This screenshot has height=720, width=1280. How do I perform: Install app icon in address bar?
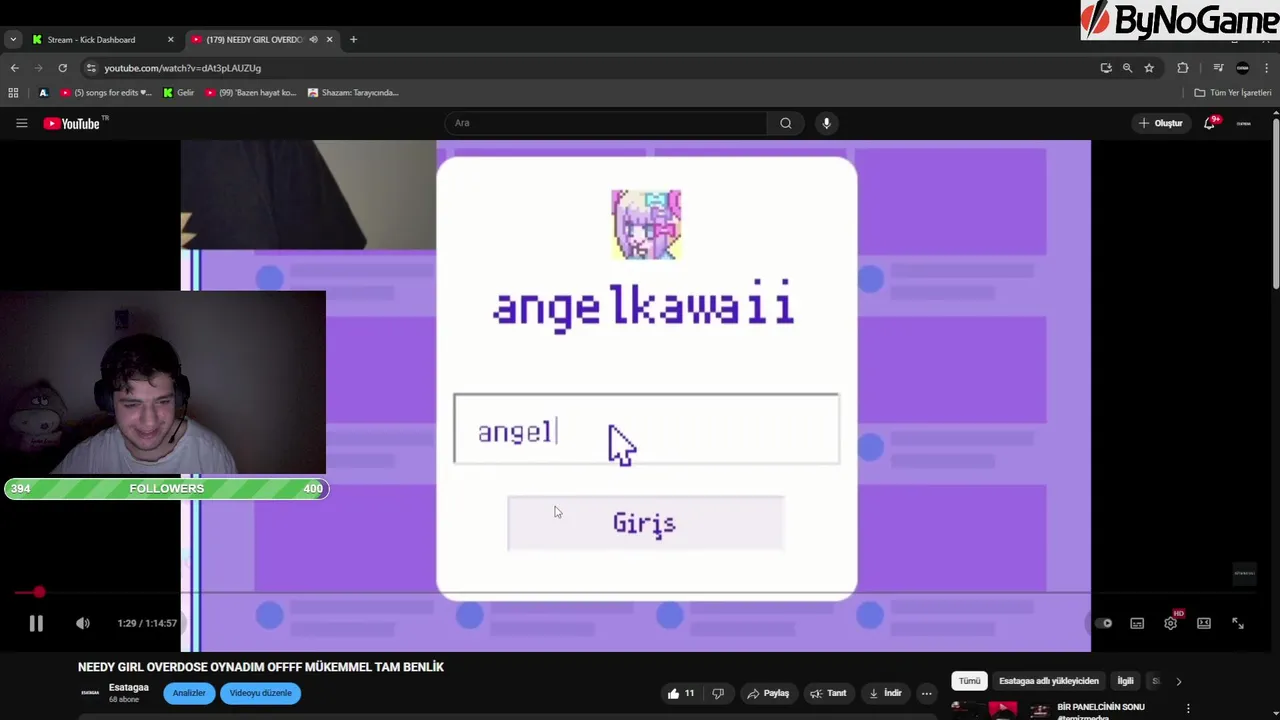pos(1105,68)
